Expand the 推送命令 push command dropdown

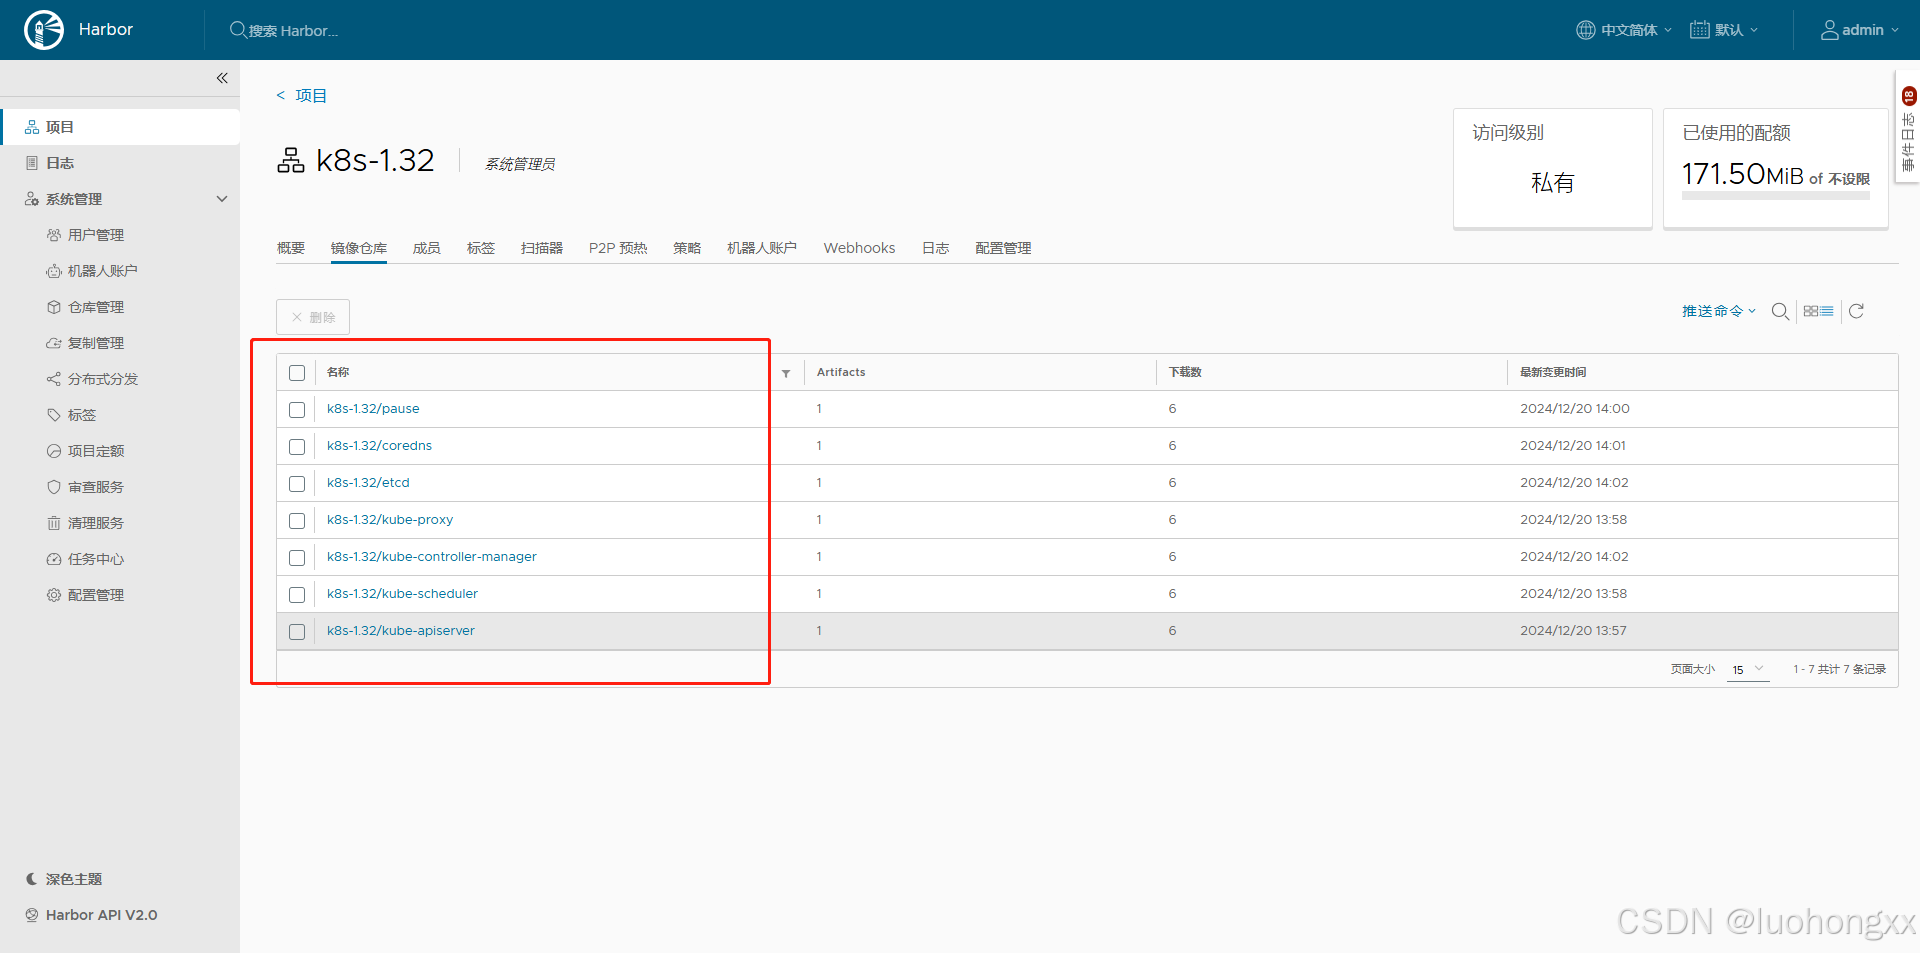(x=1719, y=311)
